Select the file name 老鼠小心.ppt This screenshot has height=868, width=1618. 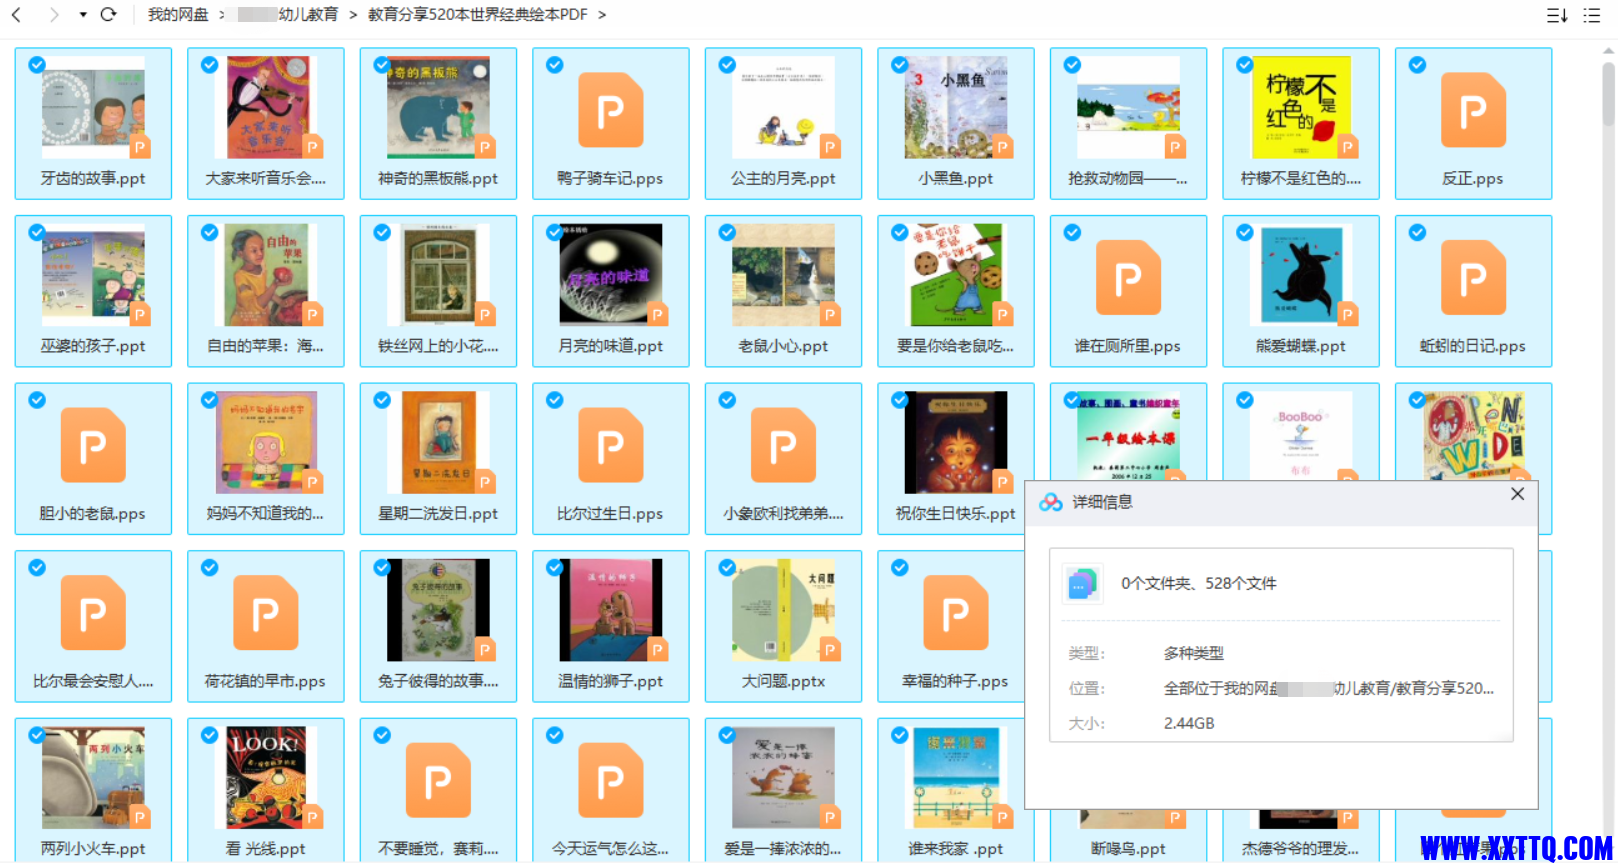[783, 346]
